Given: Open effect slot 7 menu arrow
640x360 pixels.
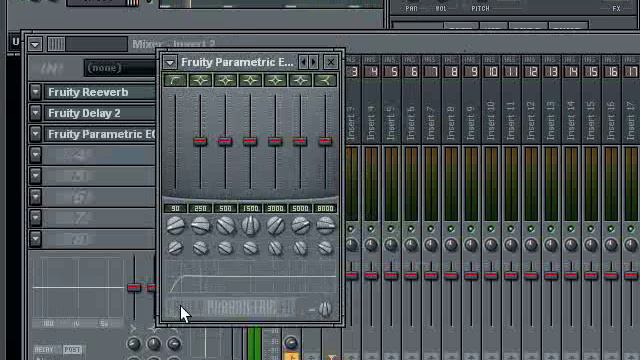Looking at the screenshot, I should point(36,218).
